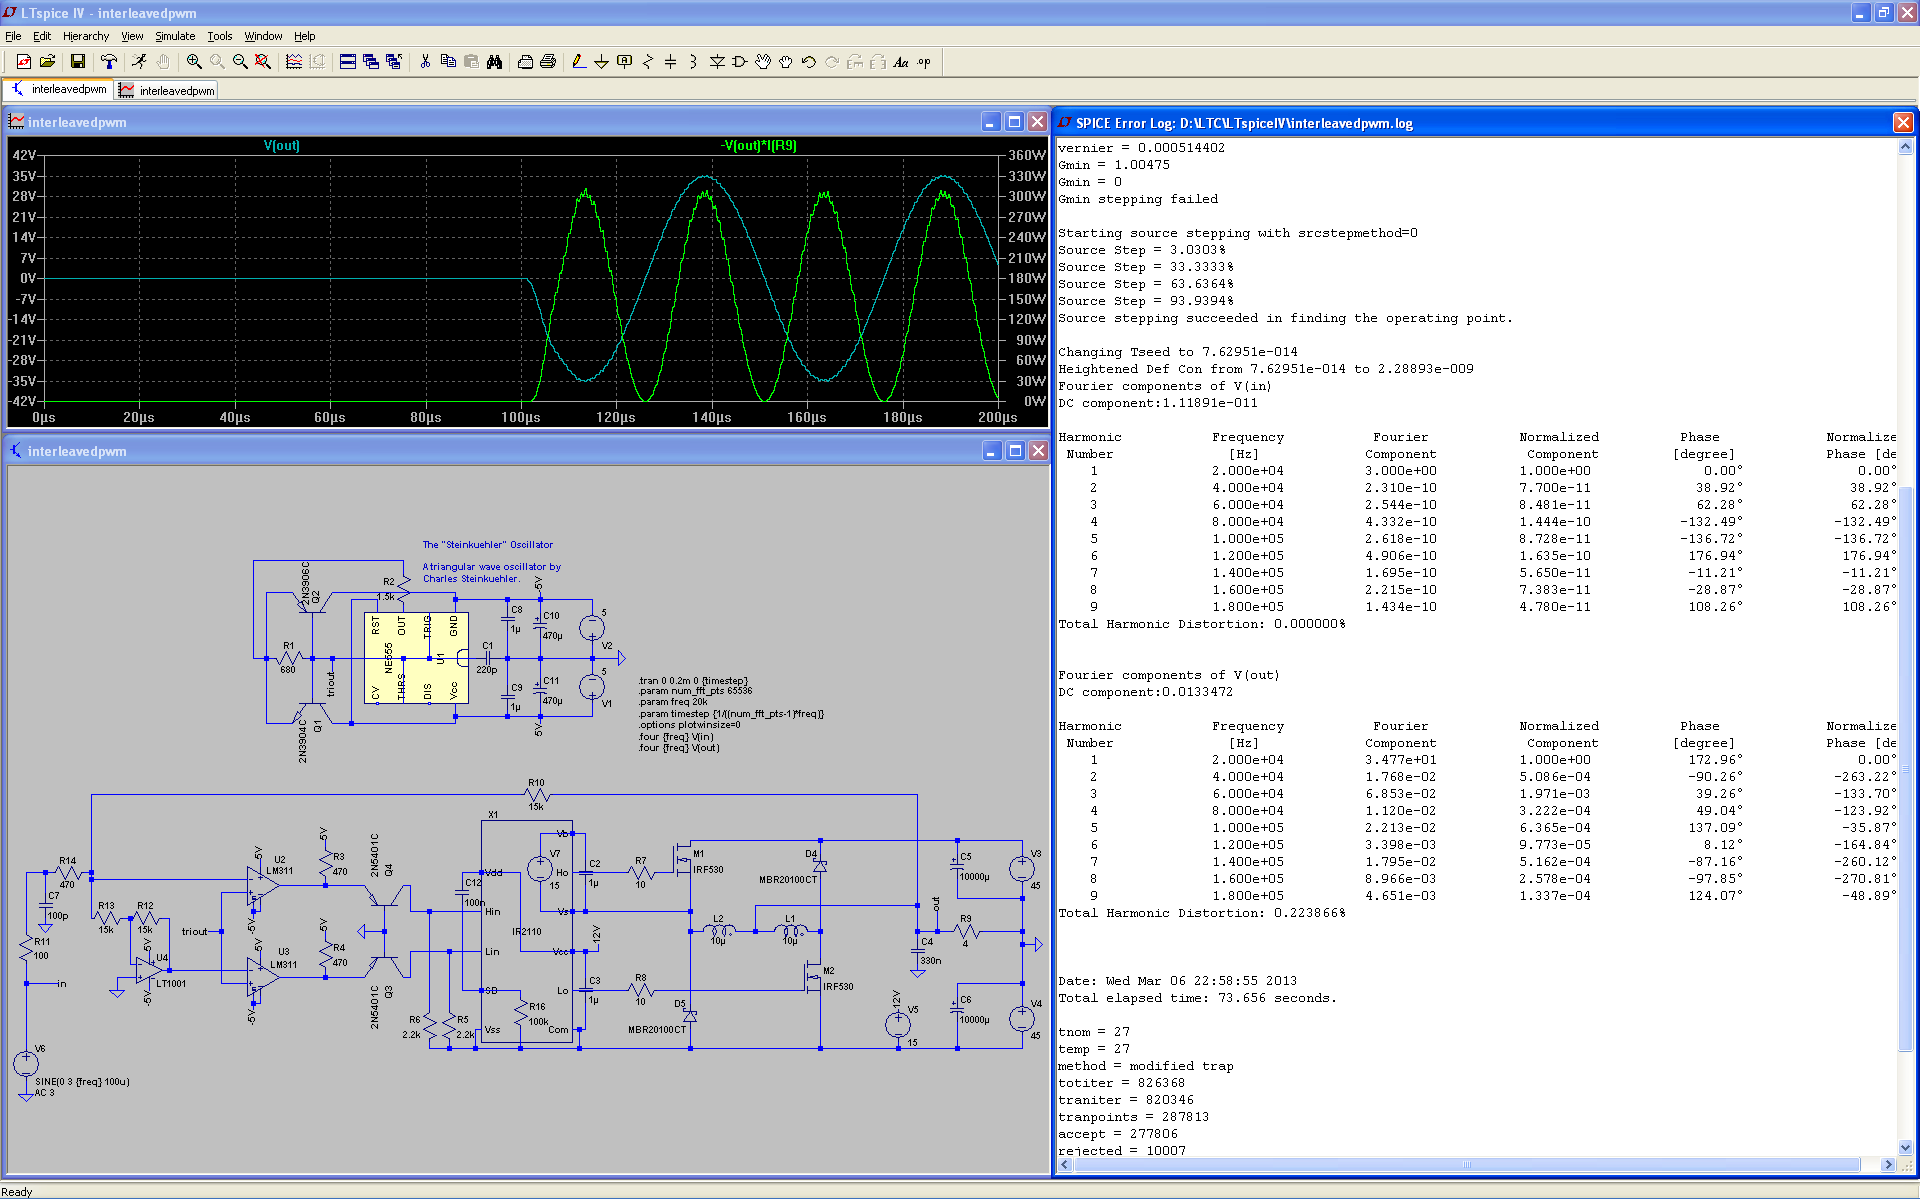Click the Print Setup icon

(x=525, y=62)
